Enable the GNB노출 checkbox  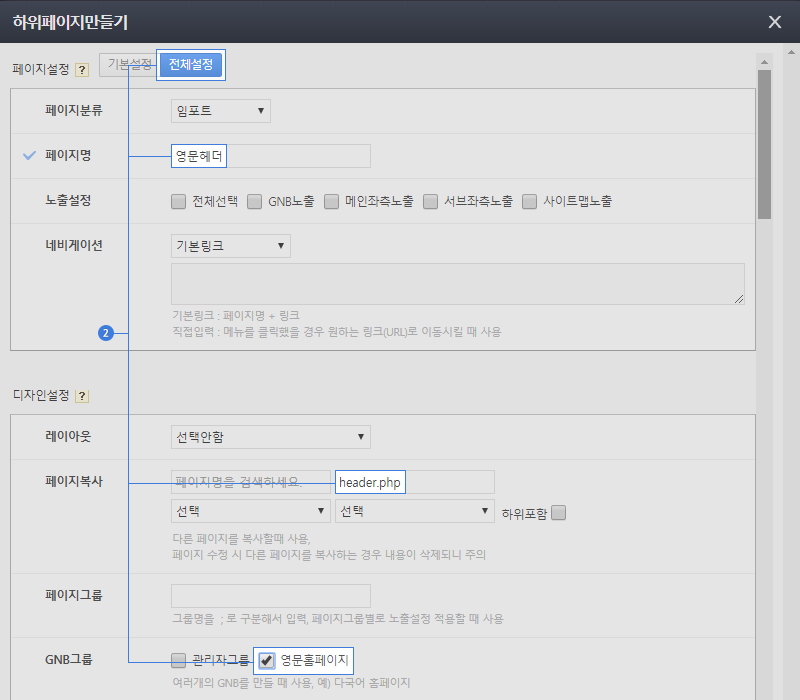point(255,201)
